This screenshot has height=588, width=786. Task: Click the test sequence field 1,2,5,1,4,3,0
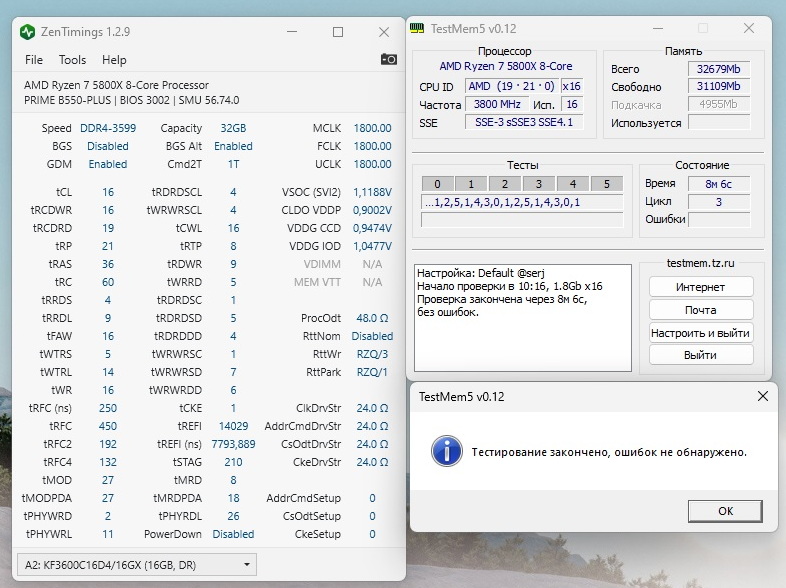[522, 203]
